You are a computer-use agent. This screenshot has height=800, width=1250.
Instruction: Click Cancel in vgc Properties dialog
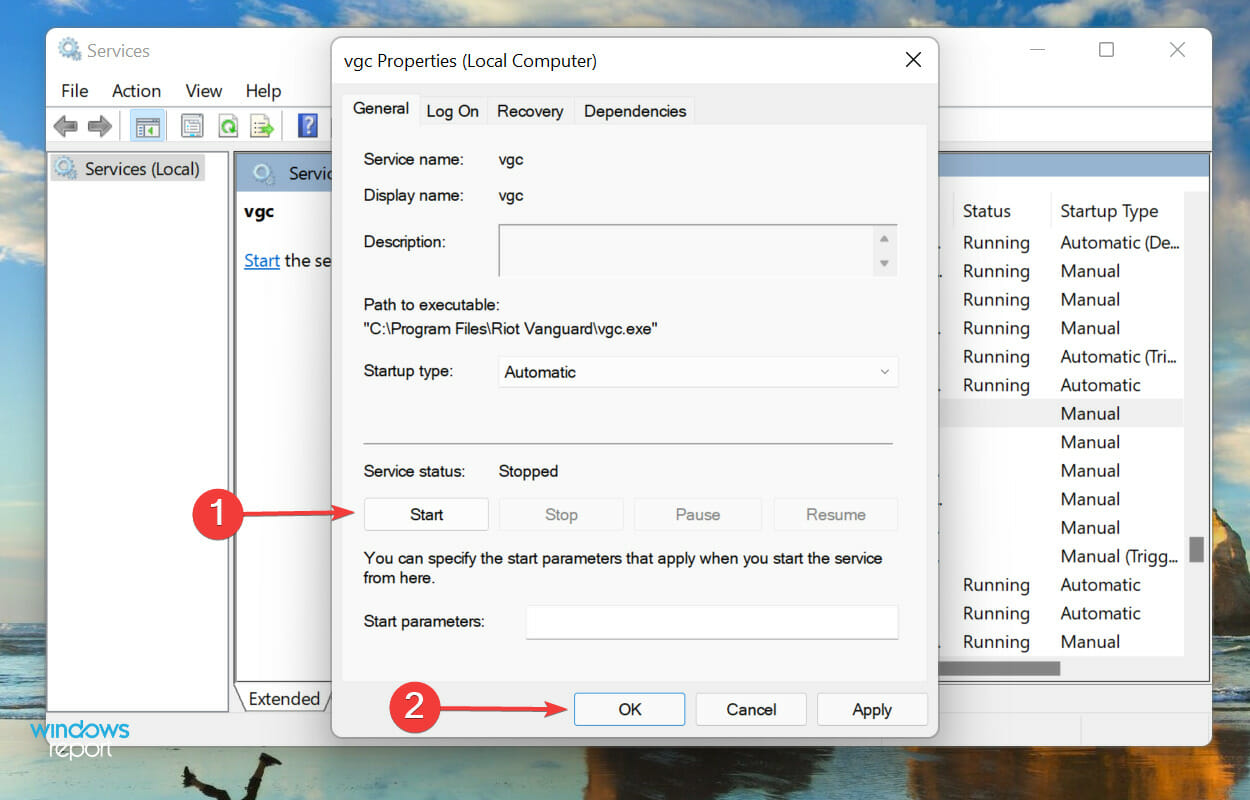(x=751, y=709)
